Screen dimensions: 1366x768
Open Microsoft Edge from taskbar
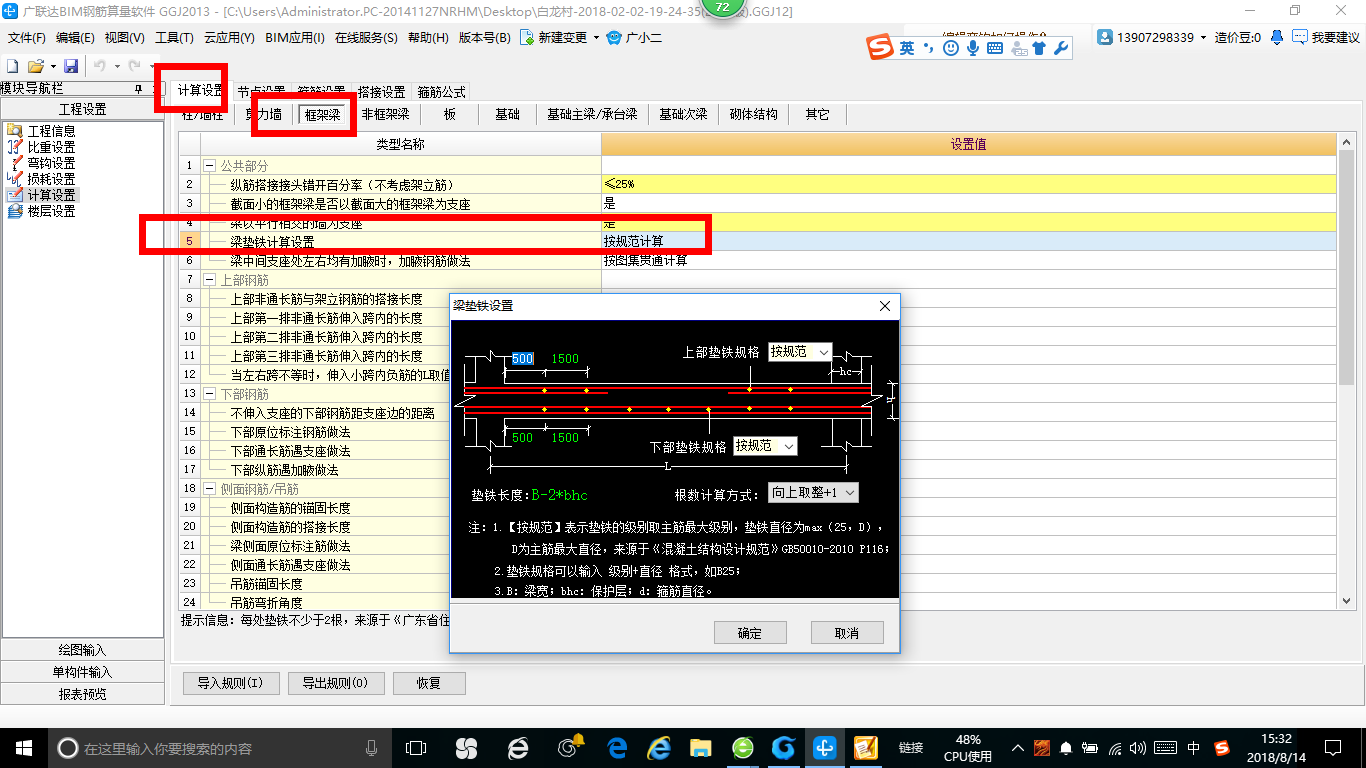point(617,747)
